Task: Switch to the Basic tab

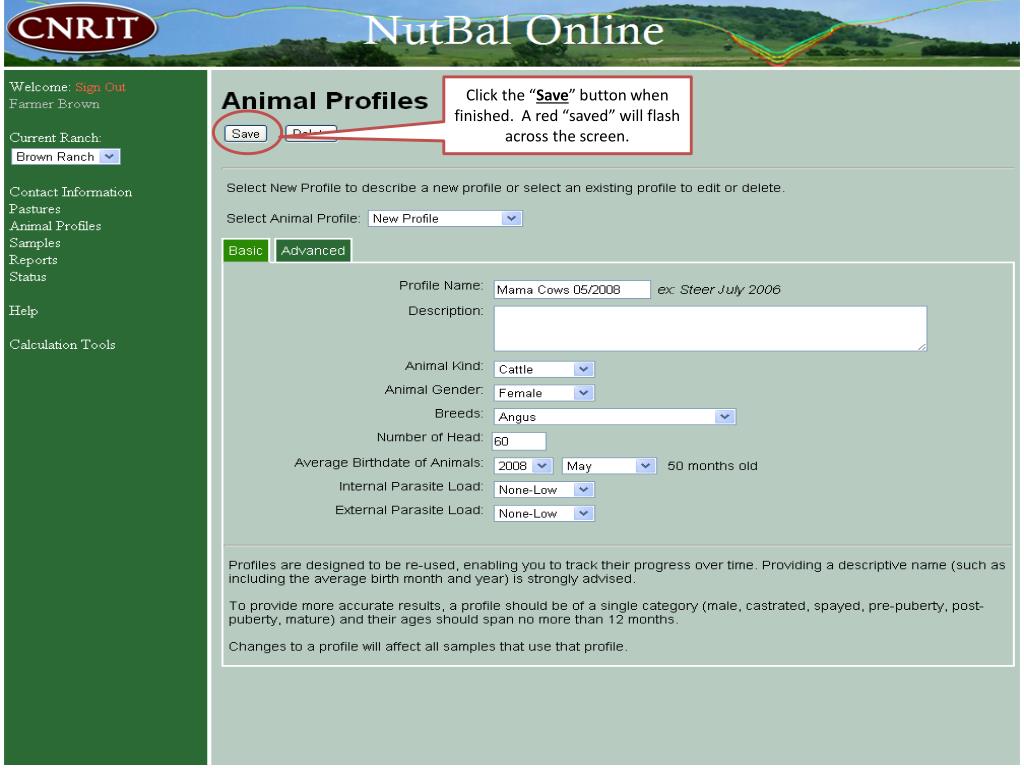Action: coord(246,251)
